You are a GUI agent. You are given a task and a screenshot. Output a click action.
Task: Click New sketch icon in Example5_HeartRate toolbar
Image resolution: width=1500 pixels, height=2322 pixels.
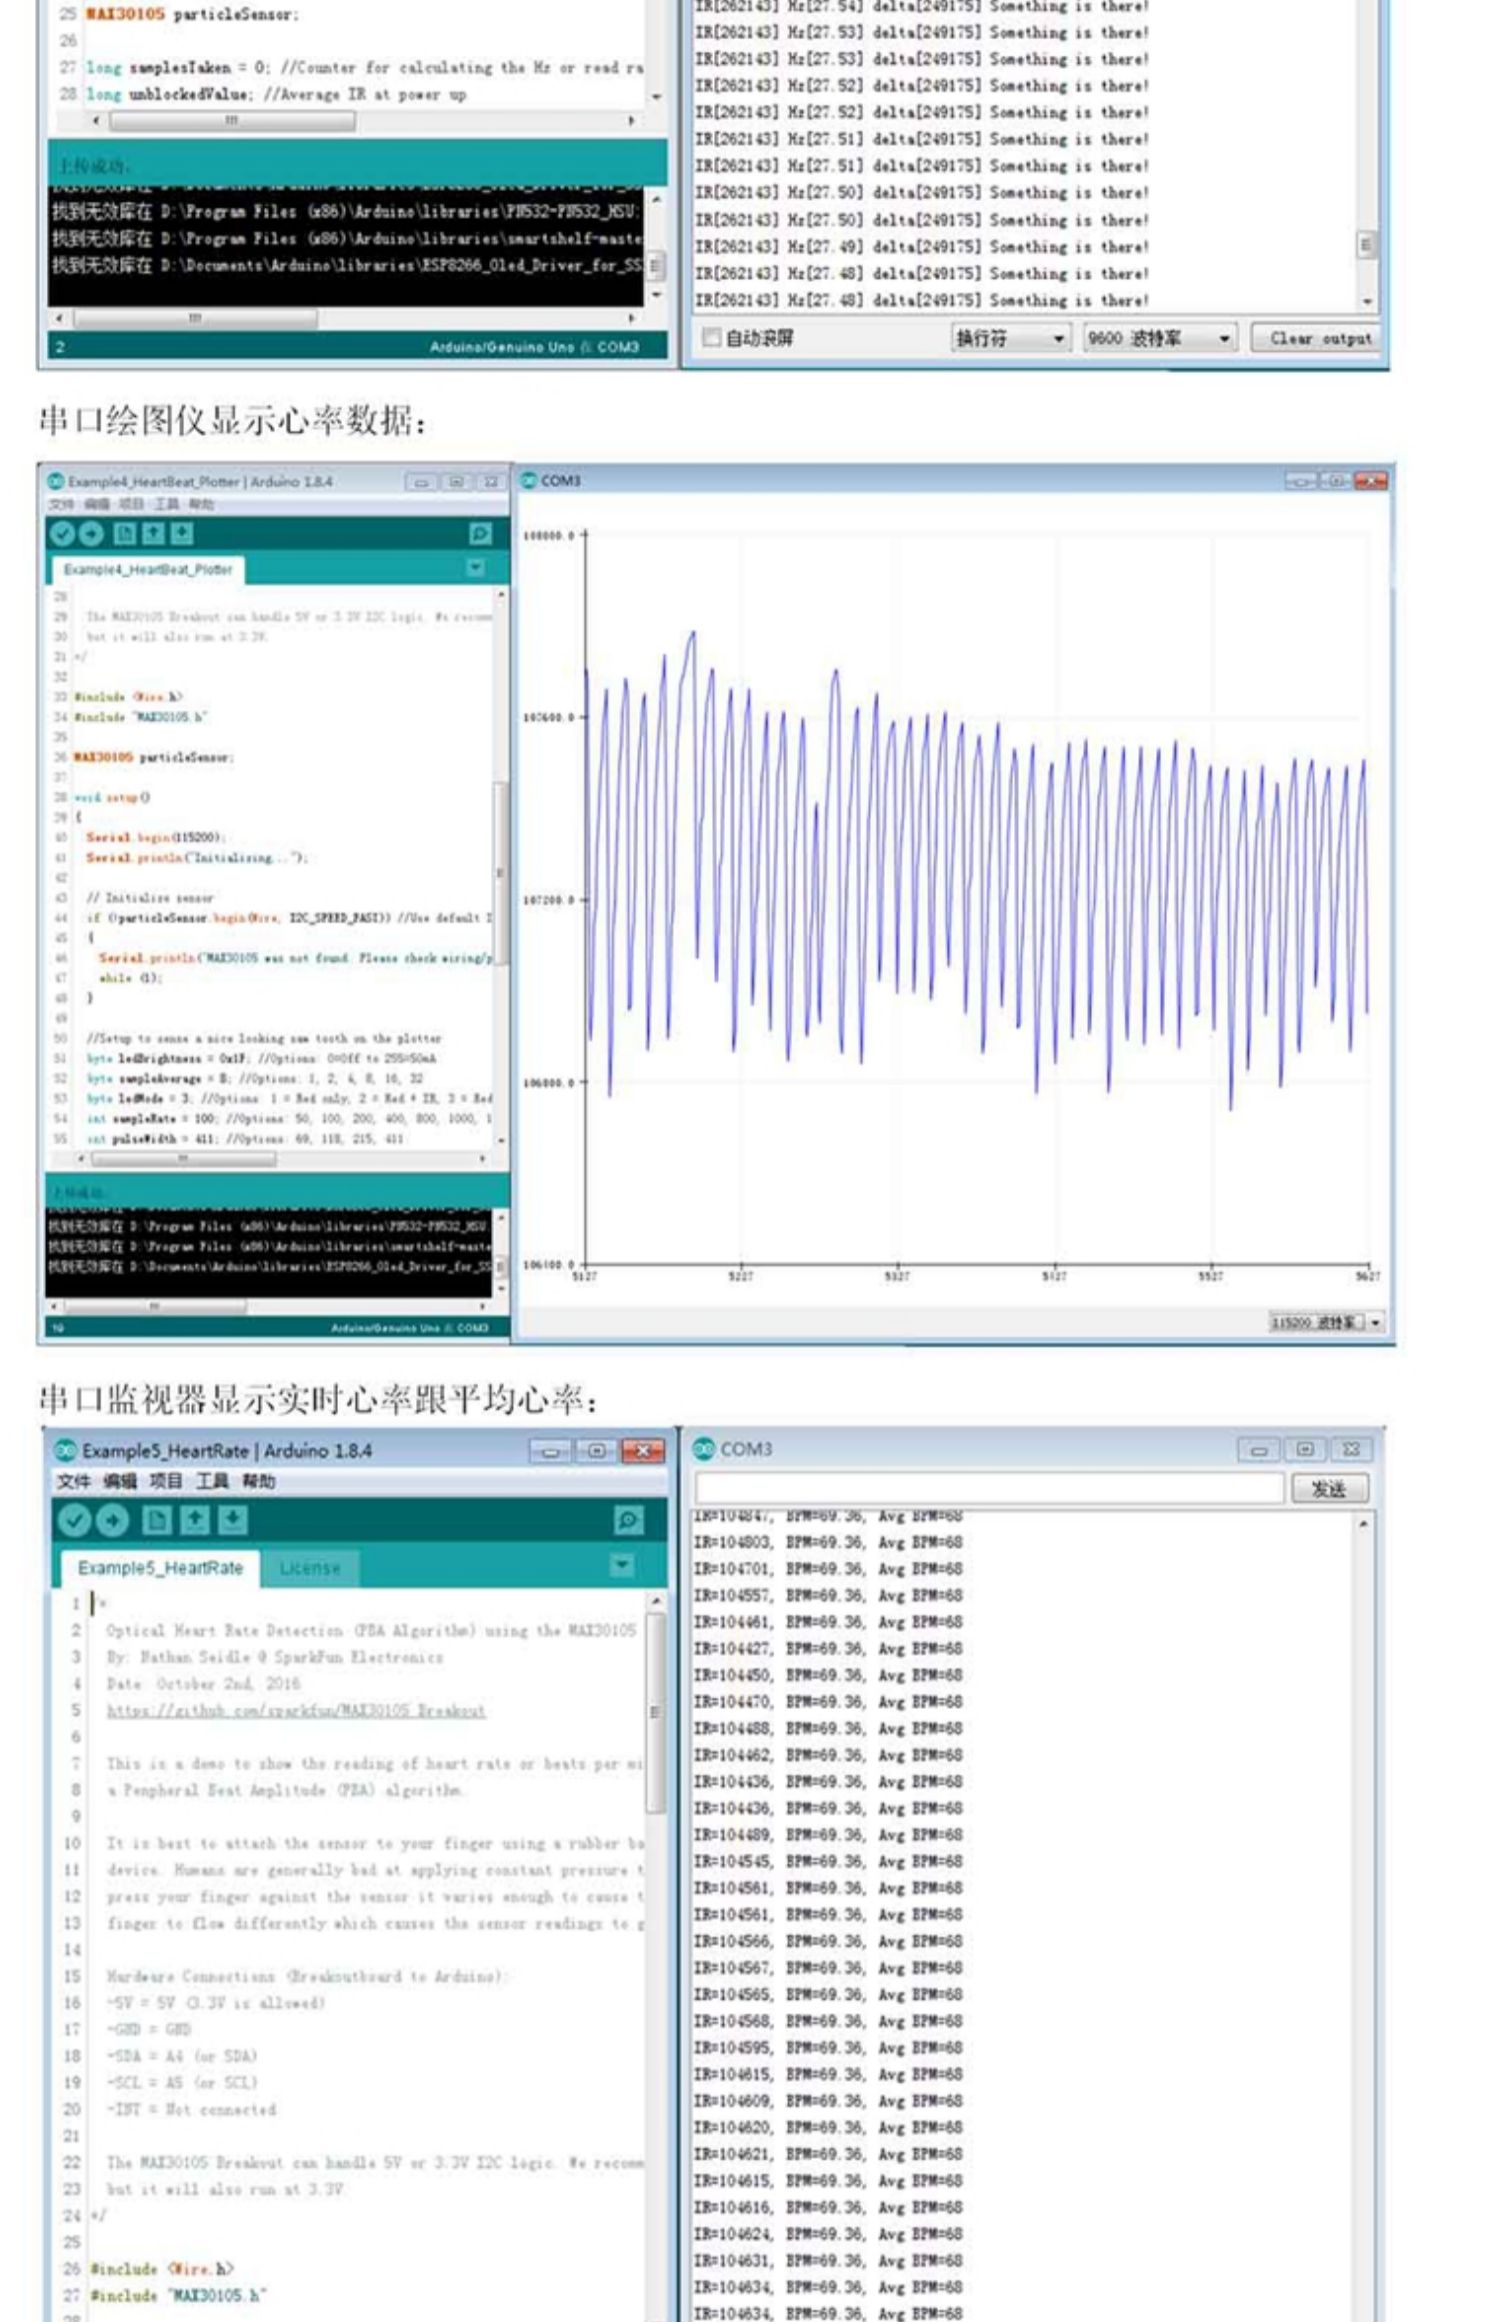coord(156,1520)
